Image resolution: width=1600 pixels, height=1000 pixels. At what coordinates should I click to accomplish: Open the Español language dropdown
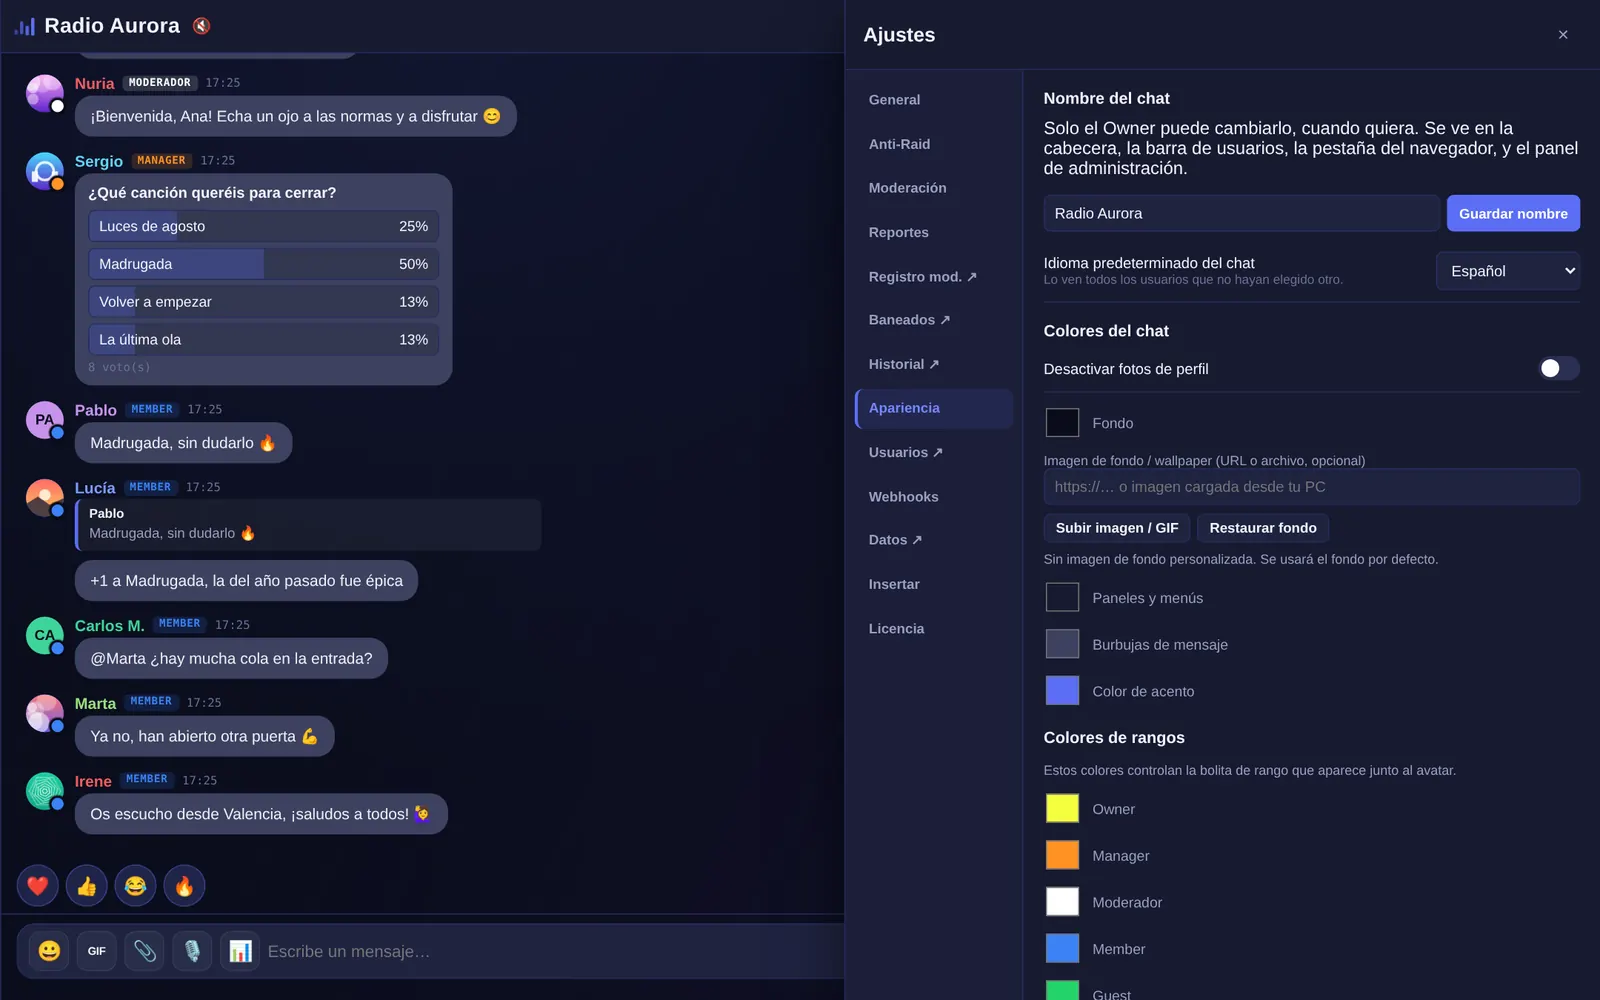point(1508,271)
